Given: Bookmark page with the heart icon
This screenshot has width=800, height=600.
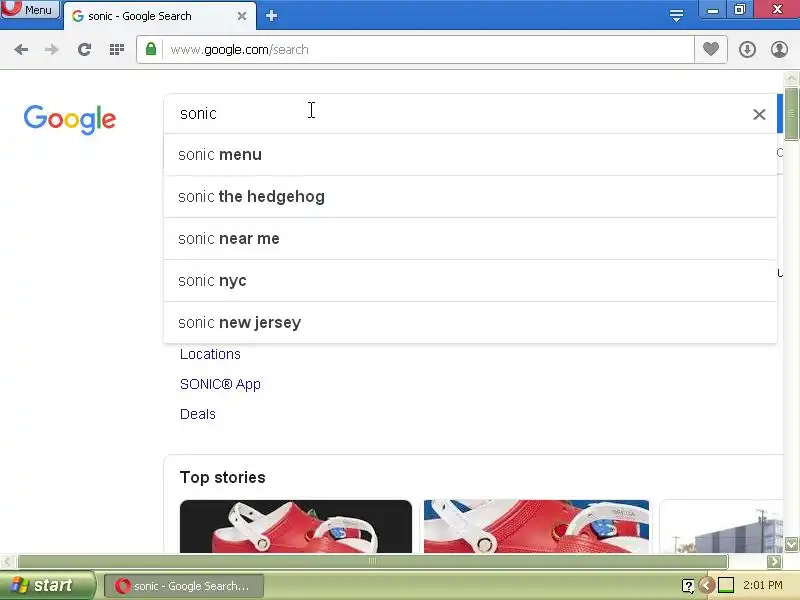Looking at the screenshot, I should click(x=711, y=49).
